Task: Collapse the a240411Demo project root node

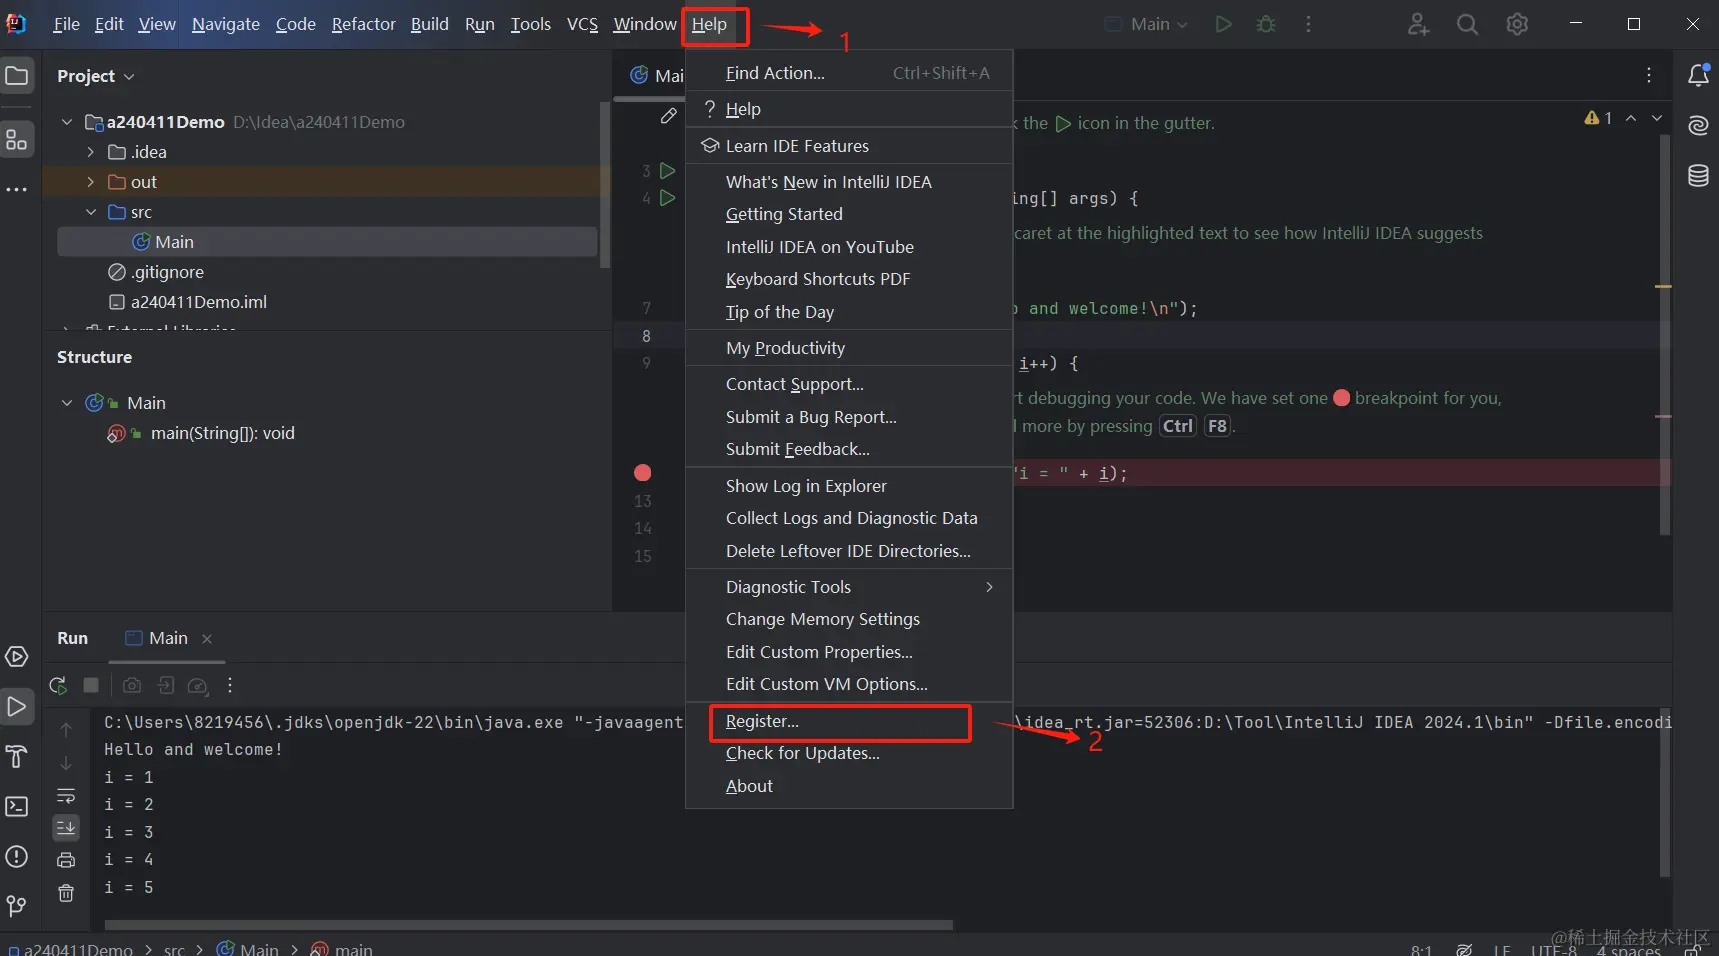Action: (67, 122)
